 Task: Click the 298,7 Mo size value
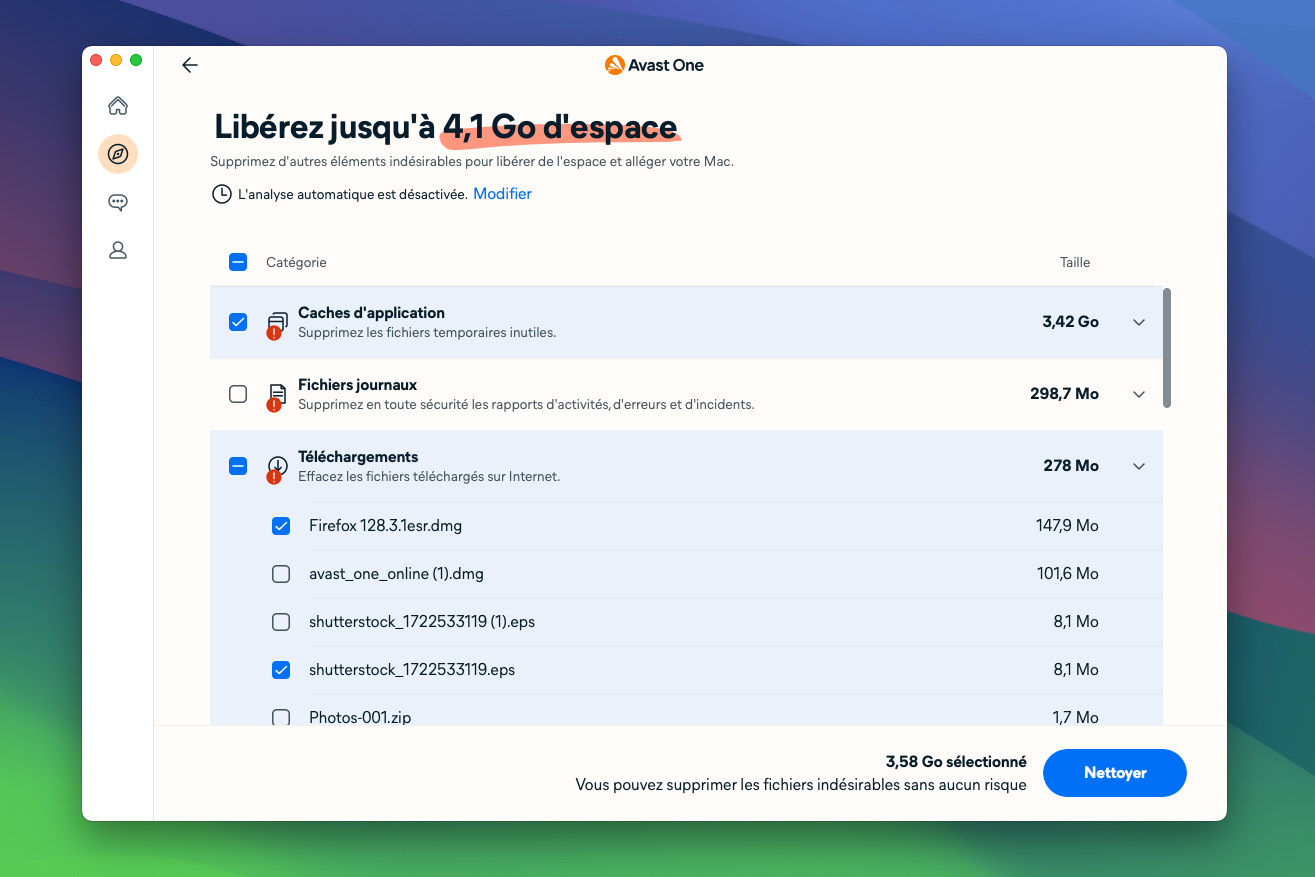click(1064, 394)
